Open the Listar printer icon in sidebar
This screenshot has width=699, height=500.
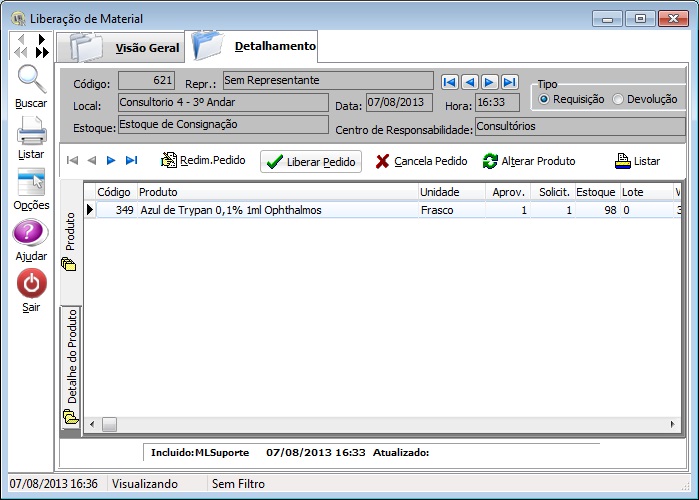tap(31, 131)
